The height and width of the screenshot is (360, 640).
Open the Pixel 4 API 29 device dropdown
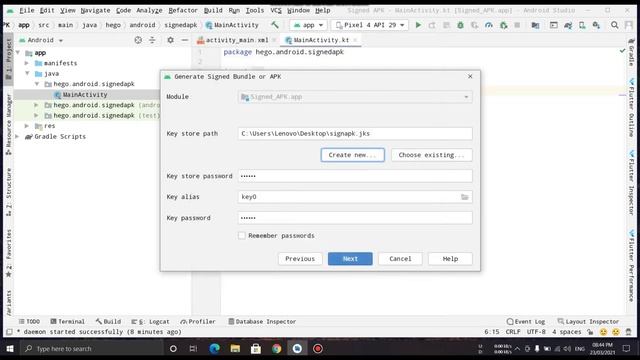coord(370,25)
